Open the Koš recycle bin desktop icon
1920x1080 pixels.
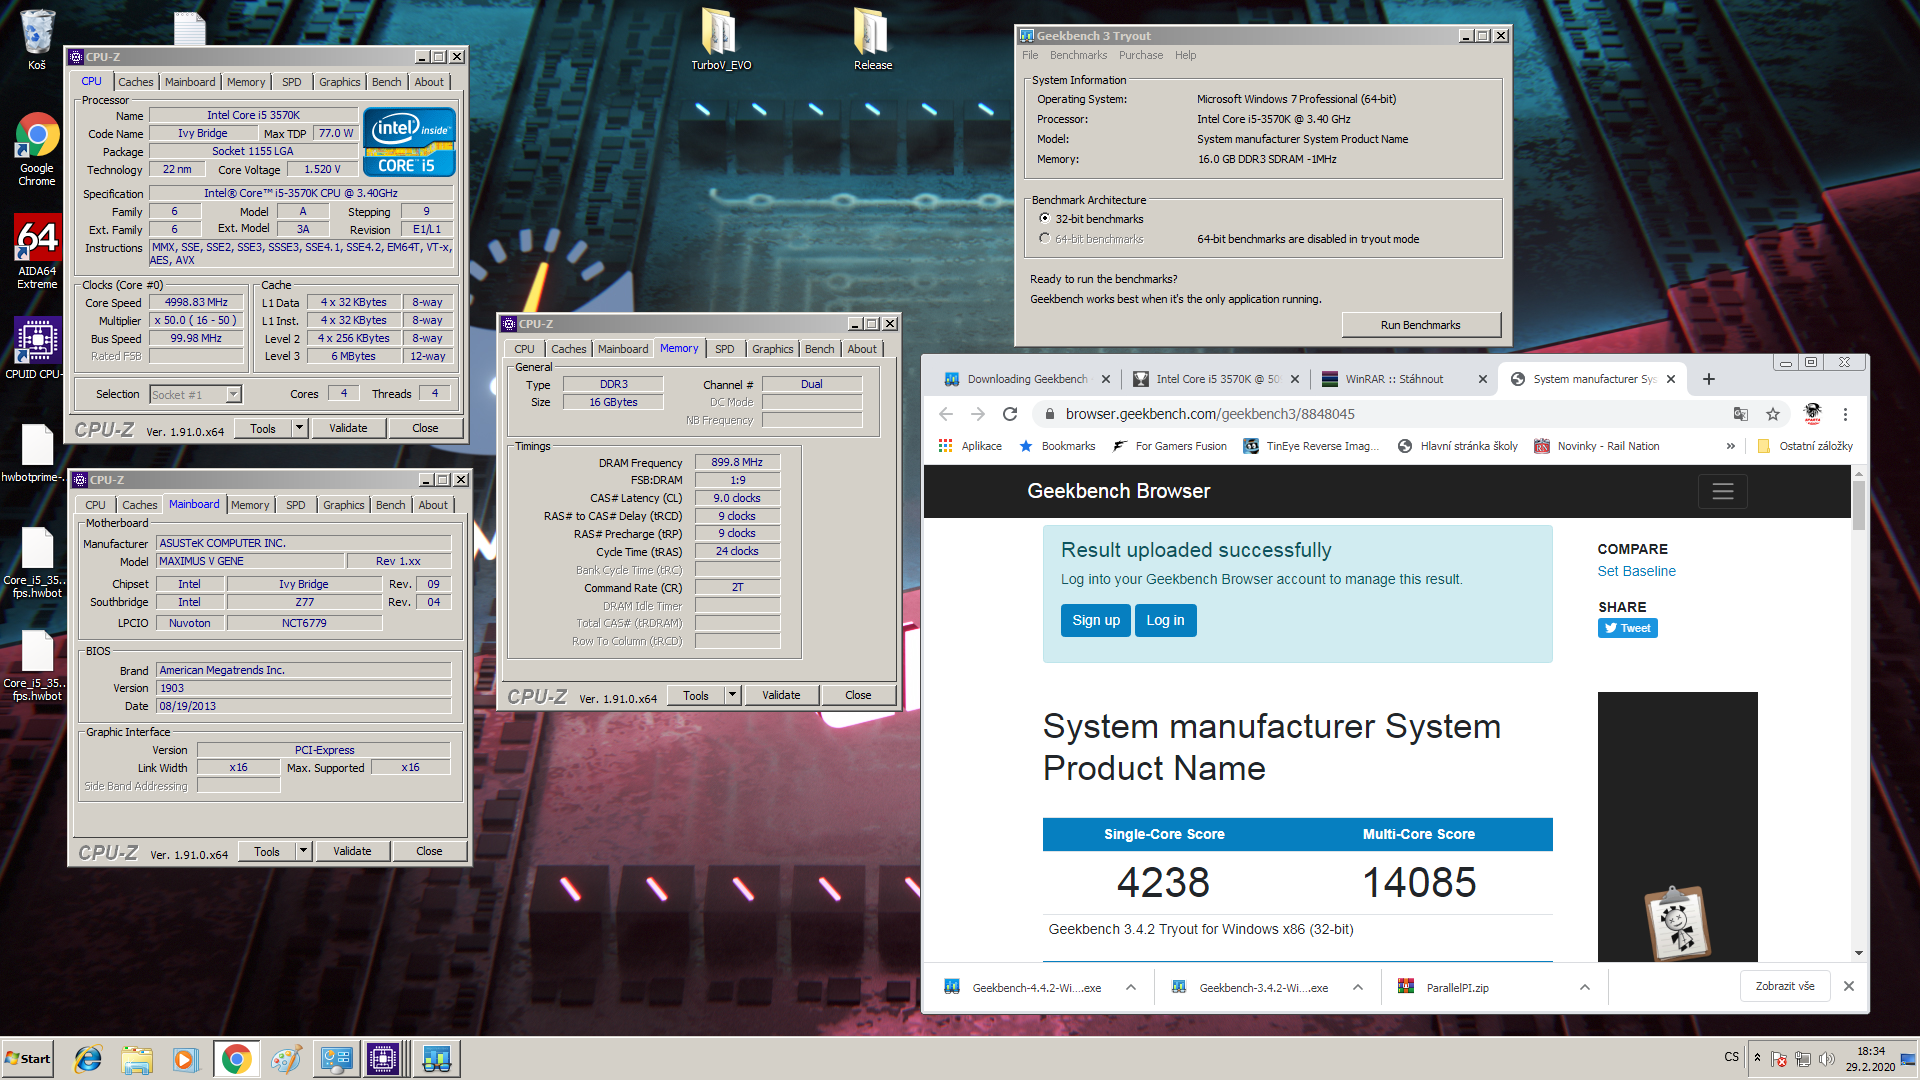[37, 40]
